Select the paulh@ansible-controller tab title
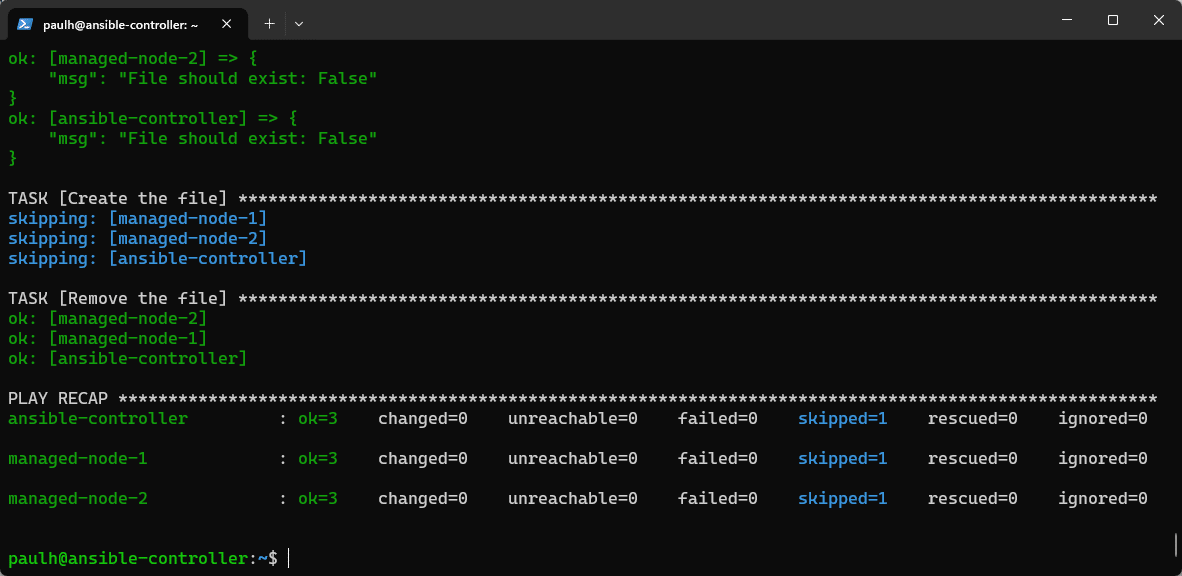Viewport: 1182px width, 576px height. pyautogui.click(x=120, y=23)
